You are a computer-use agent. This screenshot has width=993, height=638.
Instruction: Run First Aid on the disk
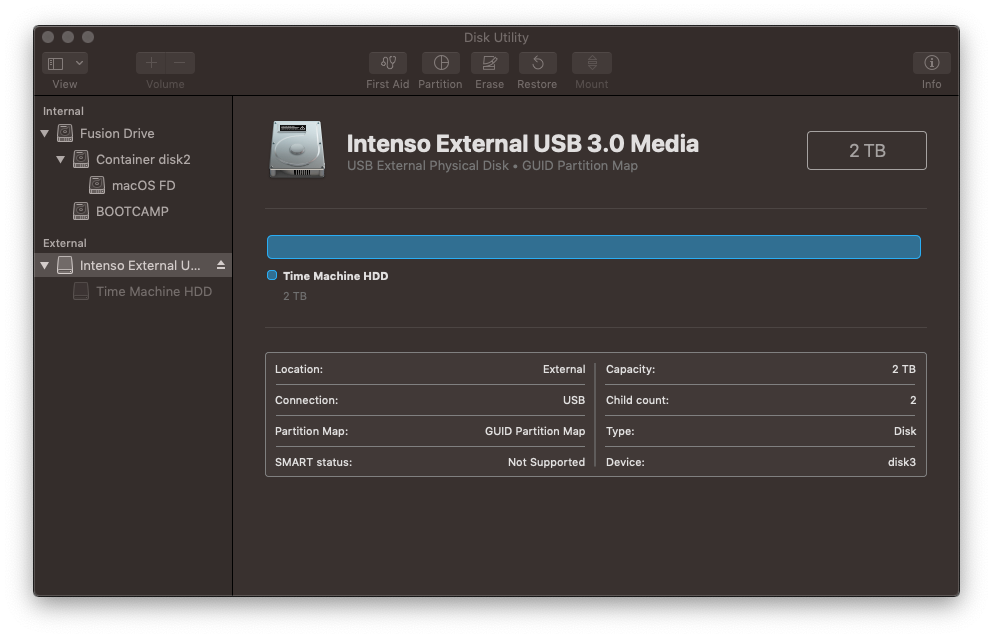point(388,63)
